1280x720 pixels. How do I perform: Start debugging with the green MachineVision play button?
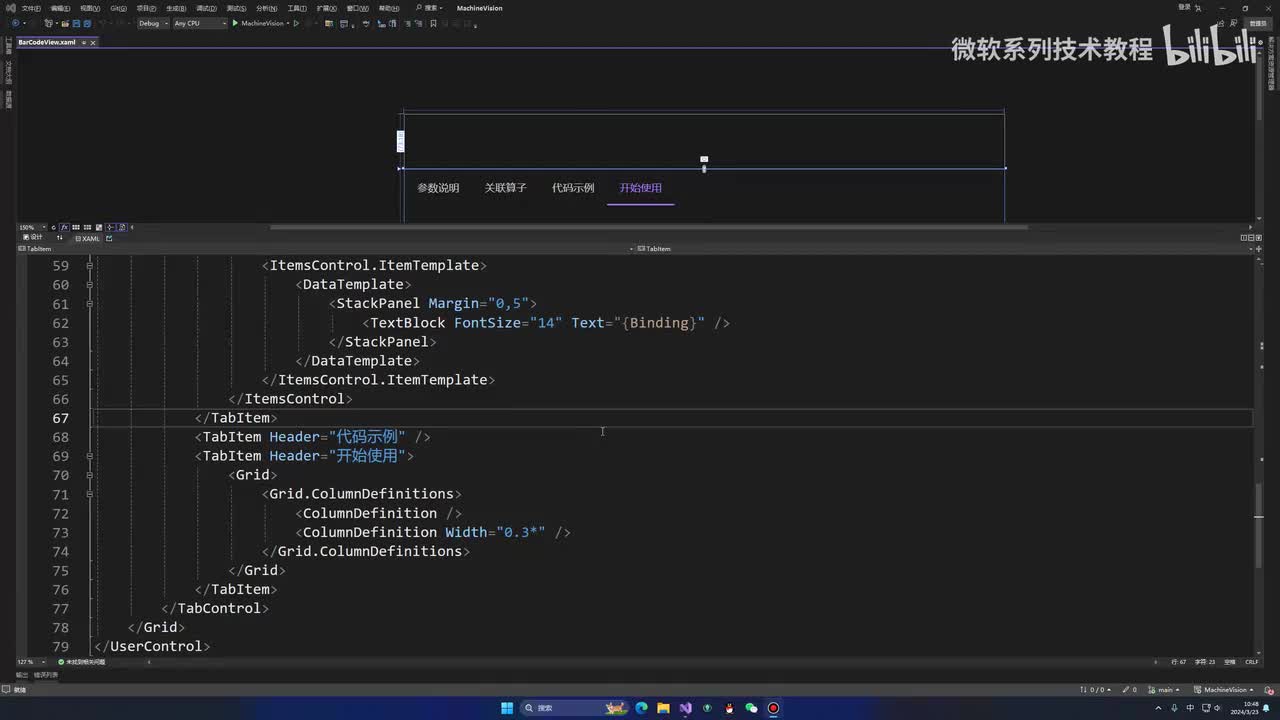258,23
